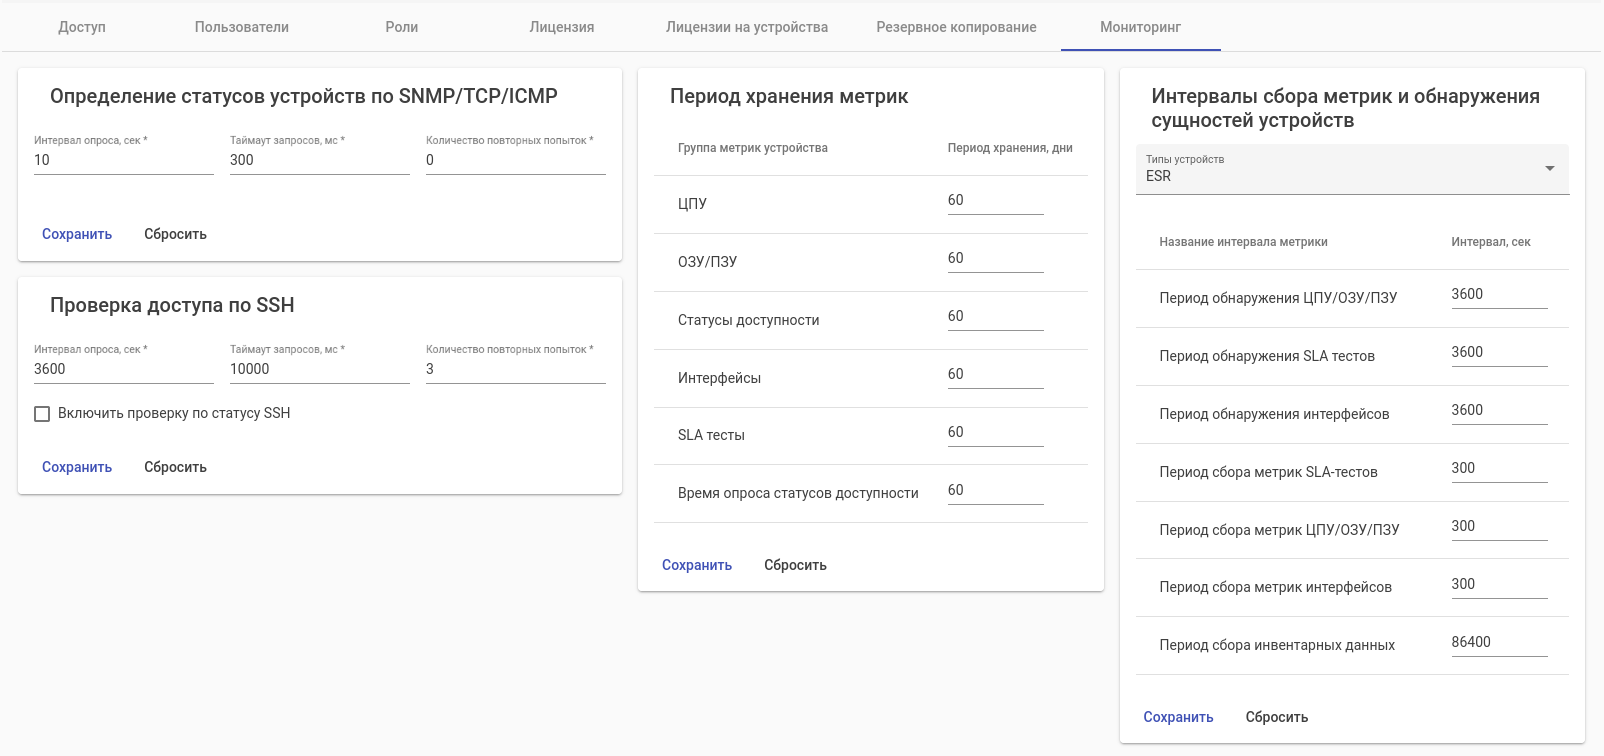This screenshot has height=756, width=1604.
Task: Reset the metric retention period form
Action: pos(795,565)
